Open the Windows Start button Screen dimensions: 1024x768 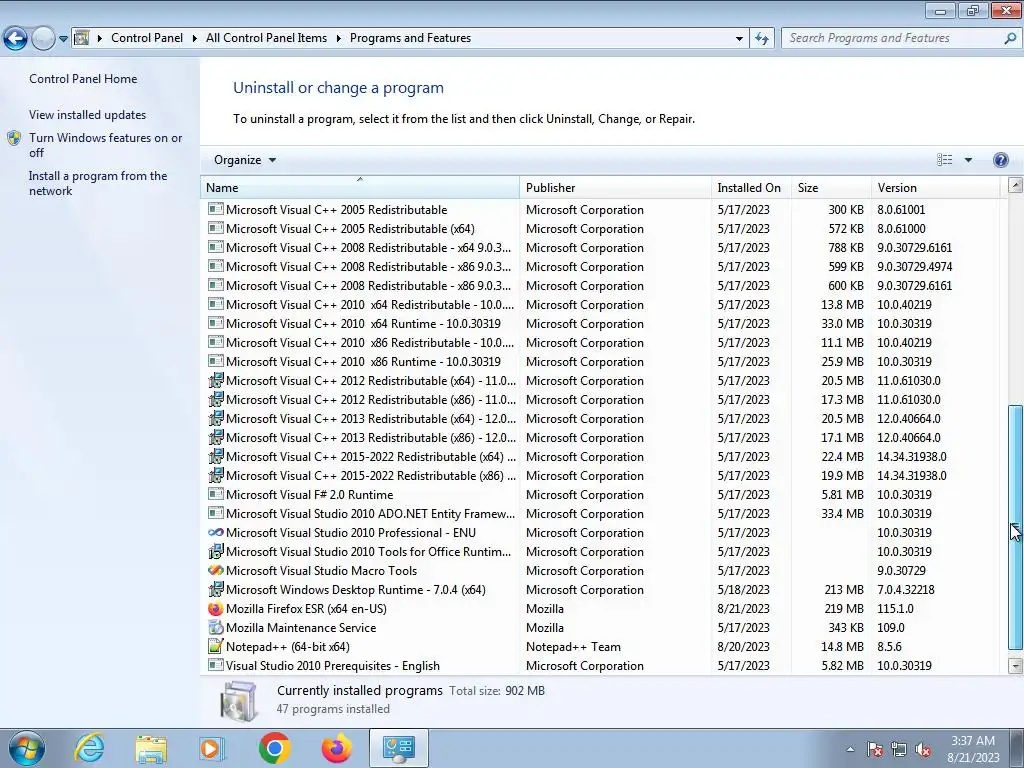pyautogui.click(x=27, y=748)
